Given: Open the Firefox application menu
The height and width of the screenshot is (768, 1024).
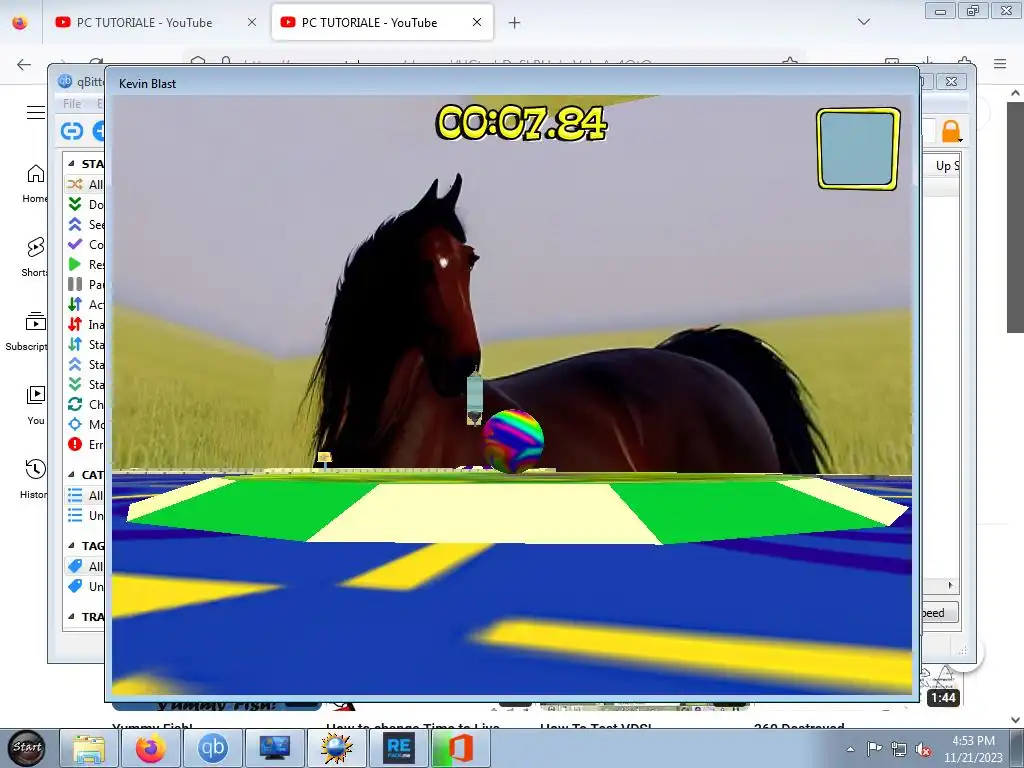Looking at the screenshot, I should coord(1000,63).
